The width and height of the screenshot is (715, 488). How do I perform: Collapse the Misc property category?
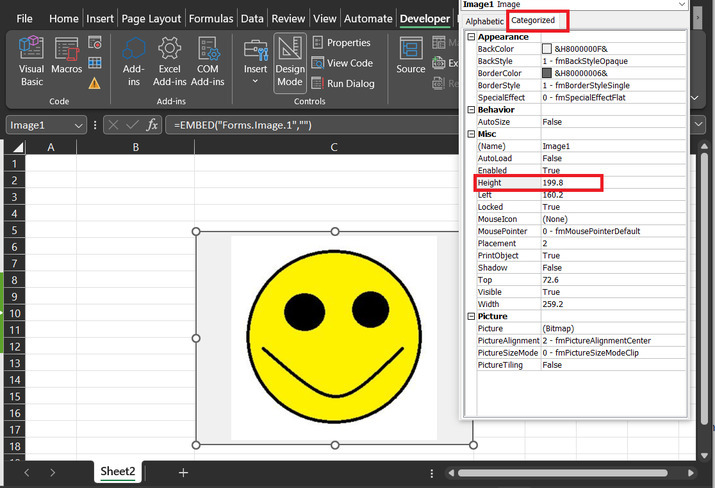click(472, 134)
